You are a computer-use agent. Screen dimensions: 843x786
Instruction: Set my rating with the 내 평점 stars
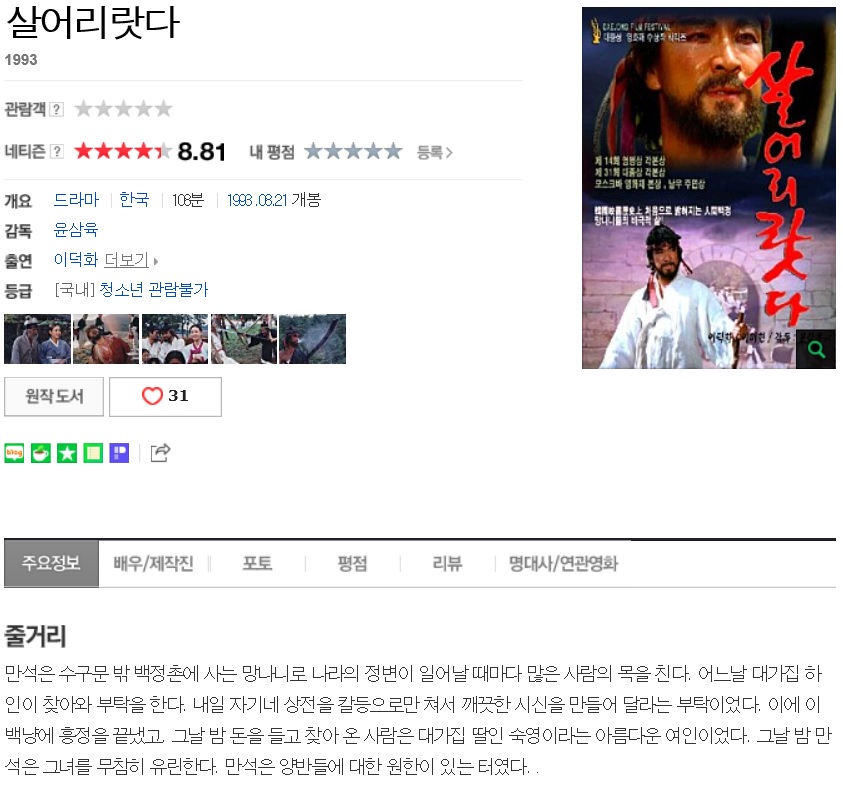(353, 152)
